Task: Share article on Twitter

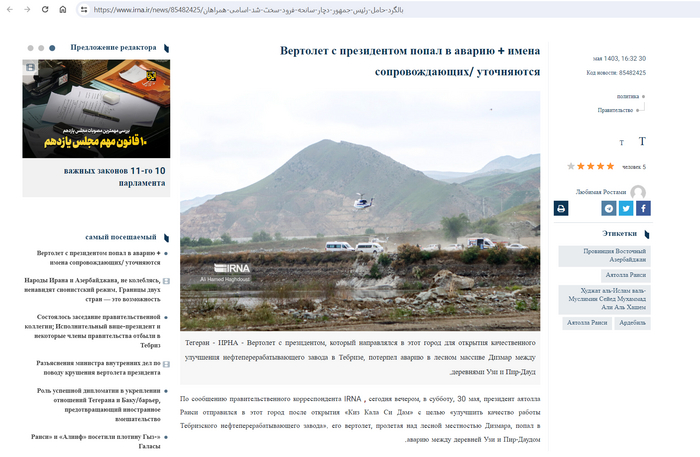Action: (626, 208)
